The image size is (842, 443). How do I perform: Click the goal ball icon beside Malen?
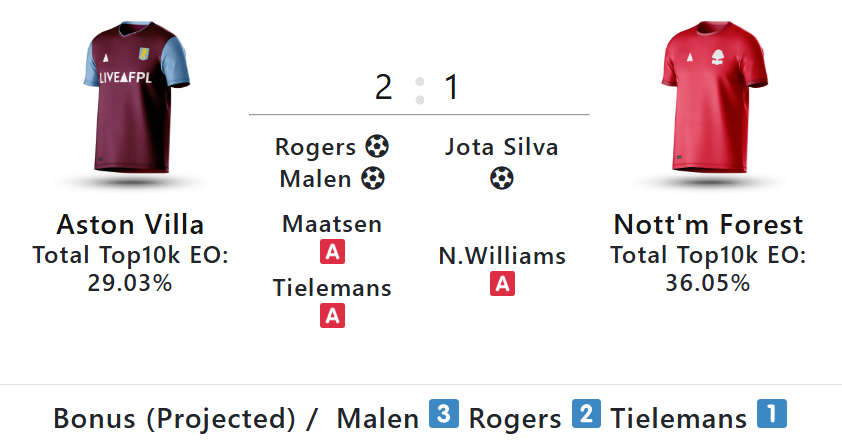tap(372, 179)
